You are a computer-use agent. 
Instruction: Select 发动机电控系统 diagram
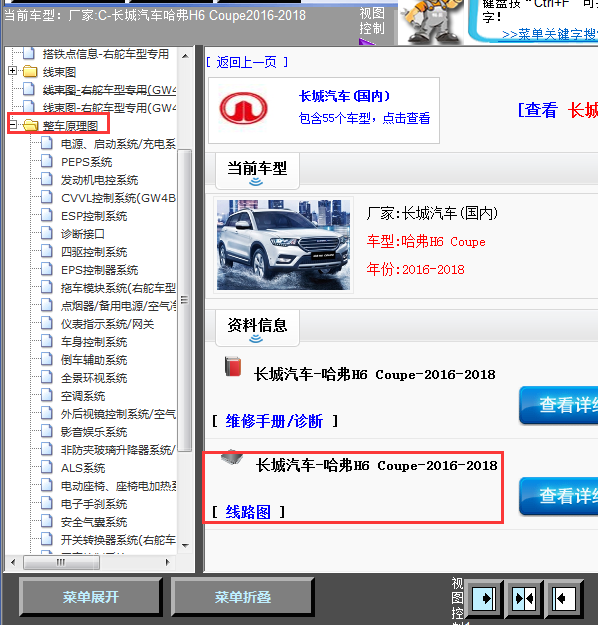click(99, 180)
